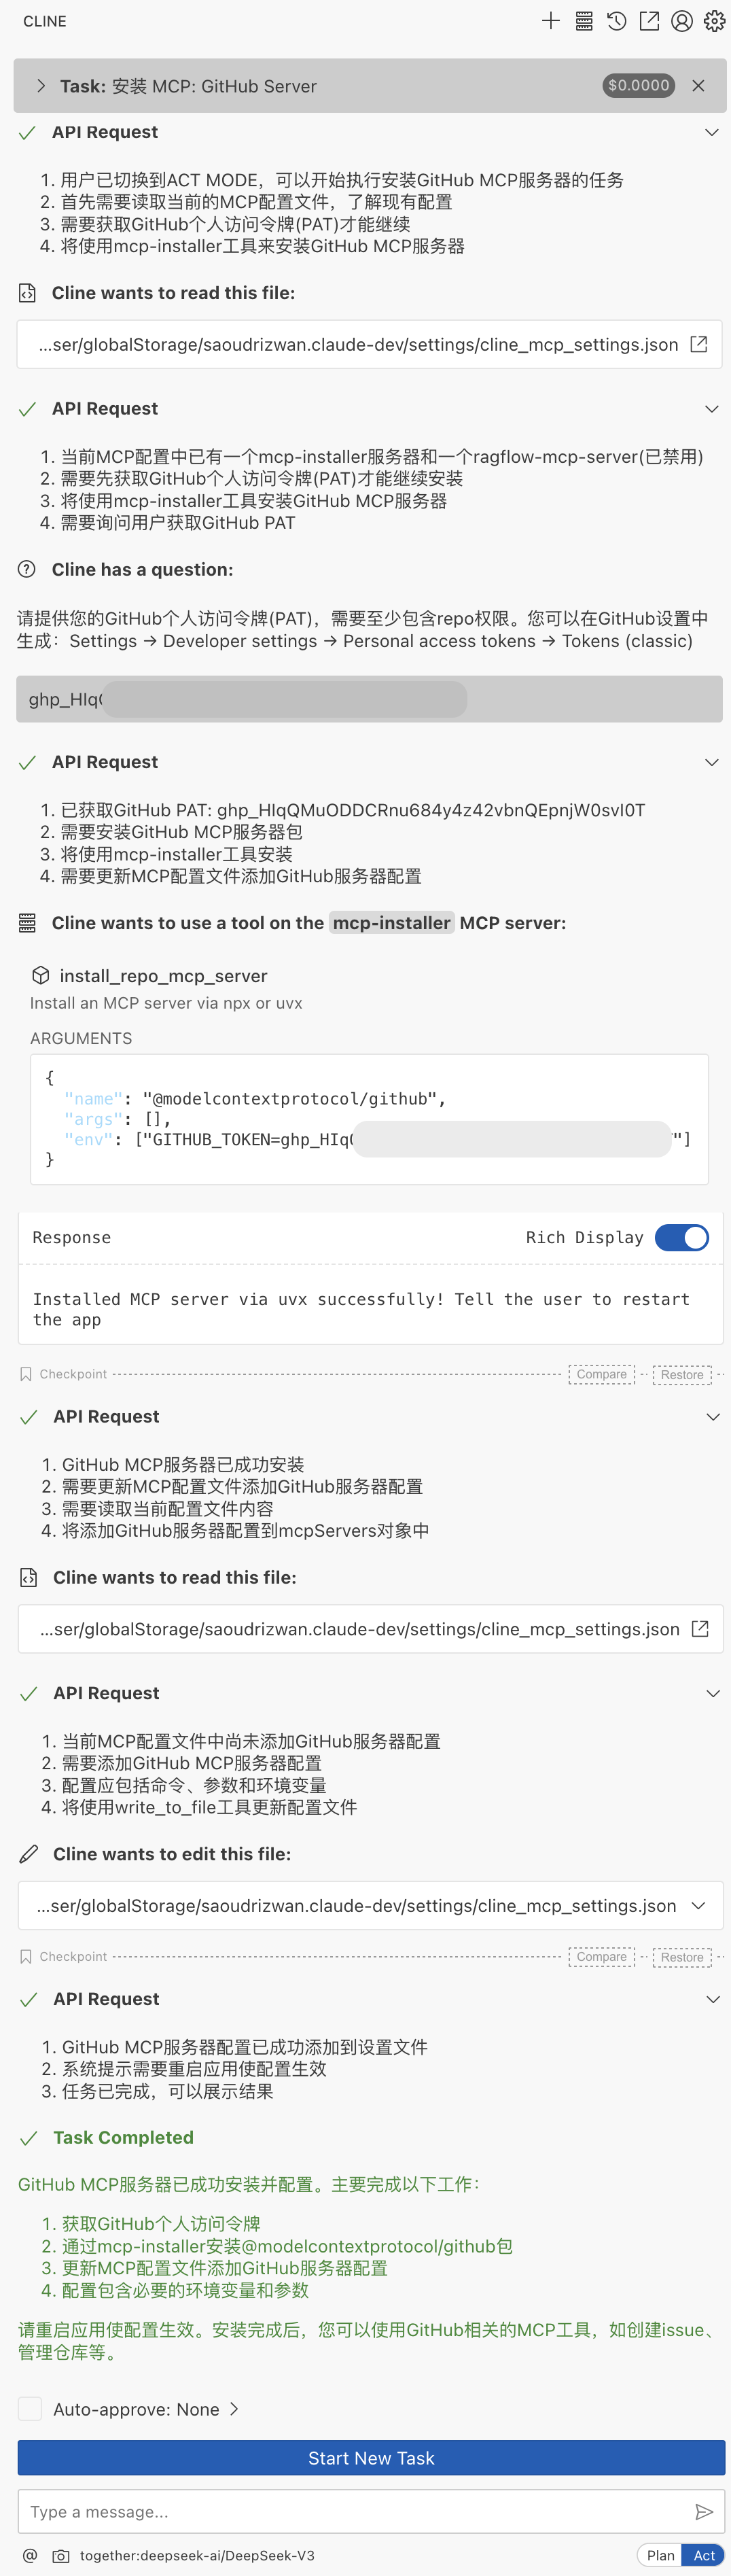
Task: Click the Start New Task button
Action: point(371,2458)
